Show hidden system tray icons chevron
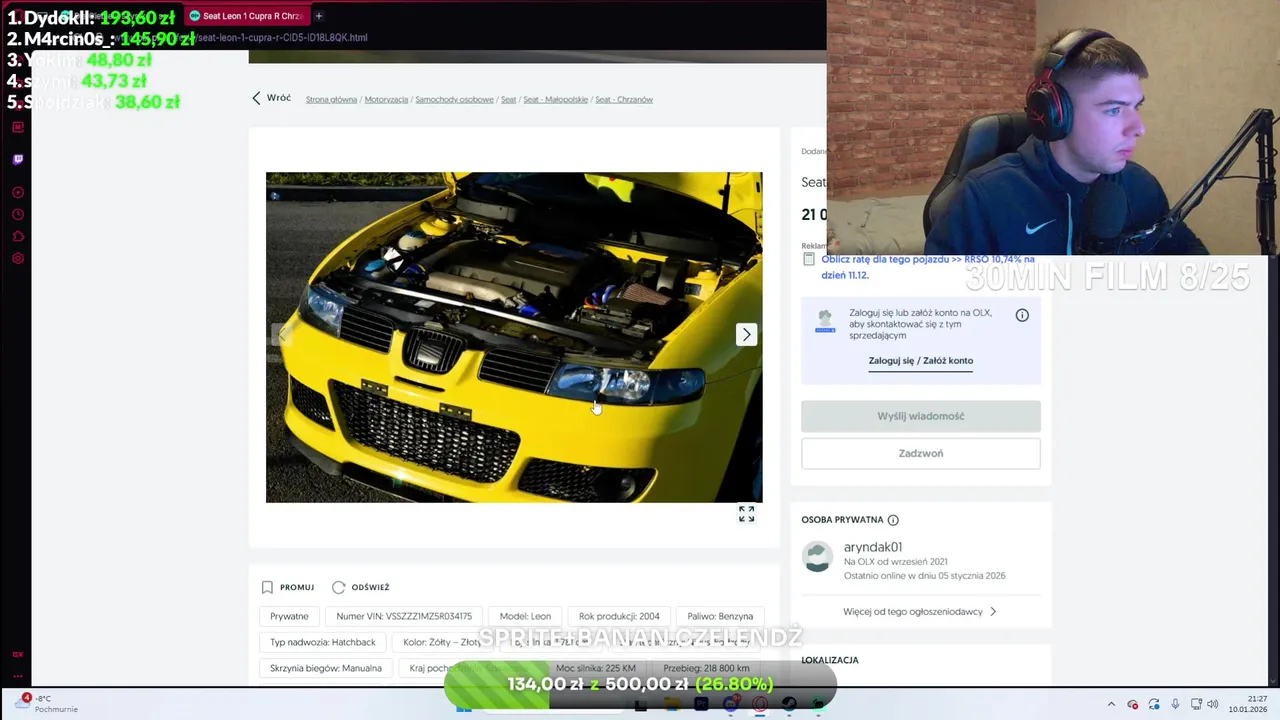This screenshot has height=720, width=1280. [1111, 704]
